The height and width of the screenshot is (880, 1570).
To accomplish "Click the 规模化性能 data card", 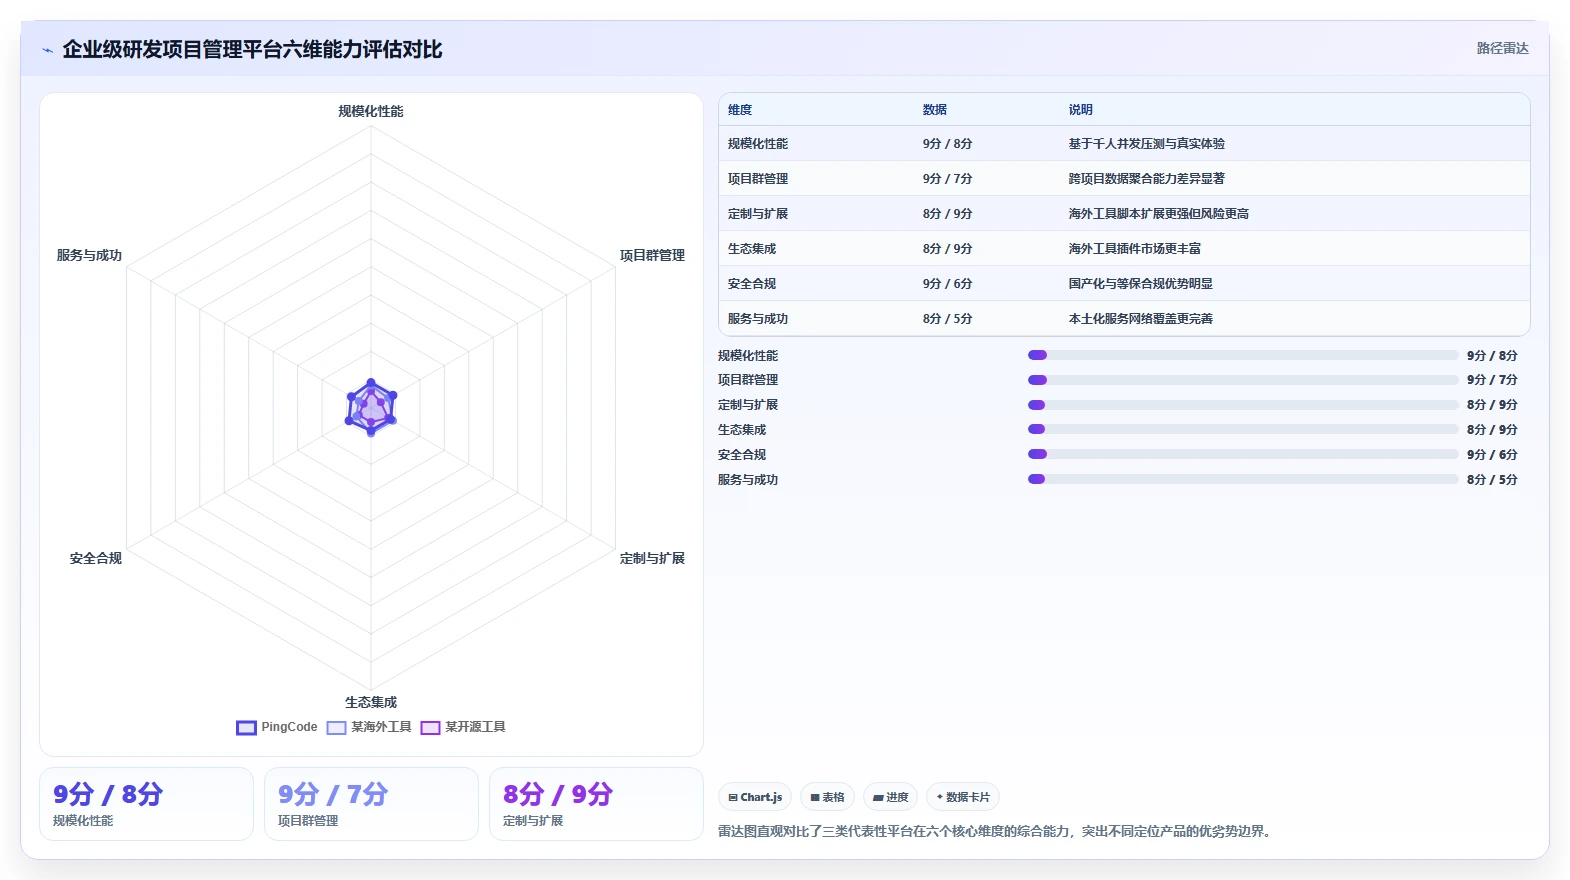I will click(x=146, y=804).
